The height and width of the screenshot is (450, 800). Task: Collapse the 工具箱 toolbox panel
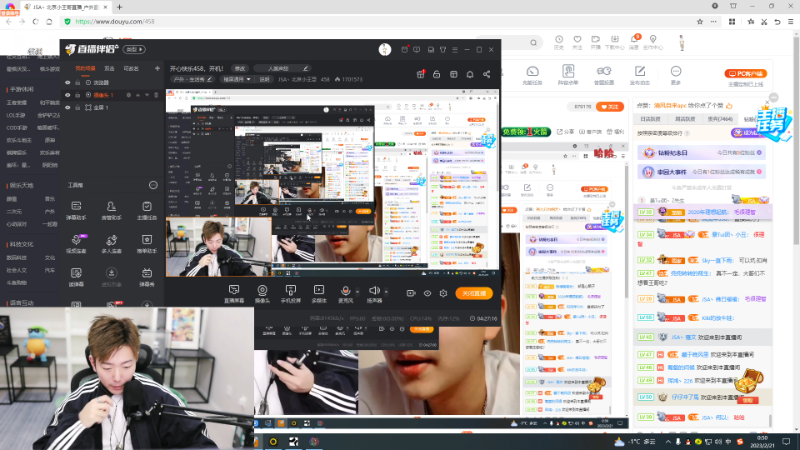click(x=153, y=185)
